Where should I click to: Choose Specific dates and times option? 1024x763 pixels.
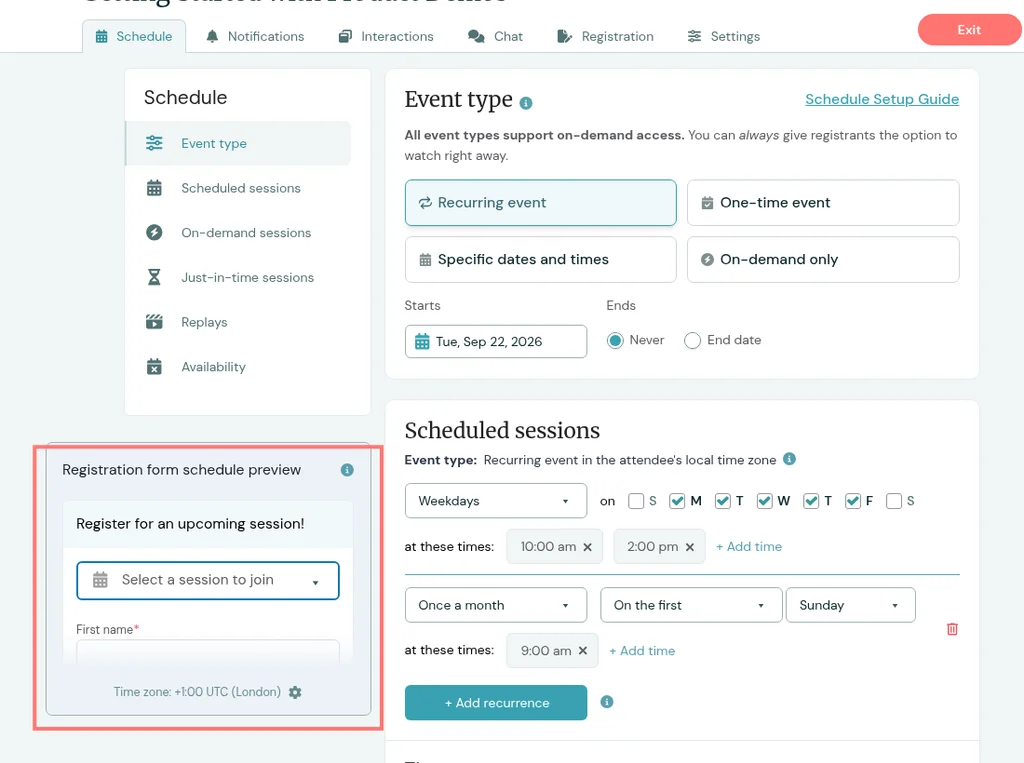(541, 259)
